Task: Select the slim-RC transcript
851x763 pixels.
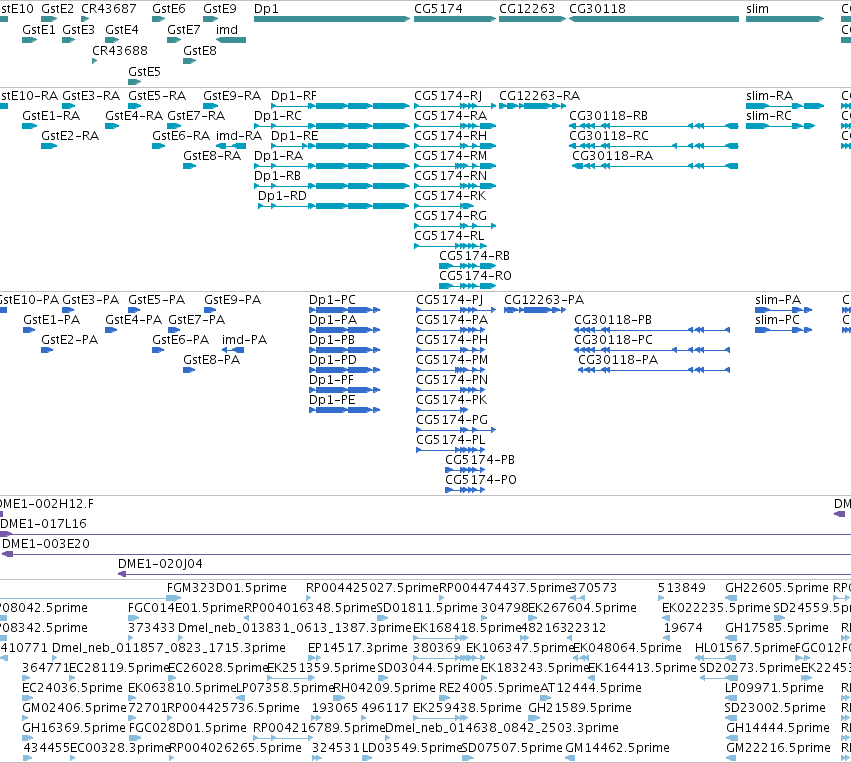Action: [x=780, y=126]
